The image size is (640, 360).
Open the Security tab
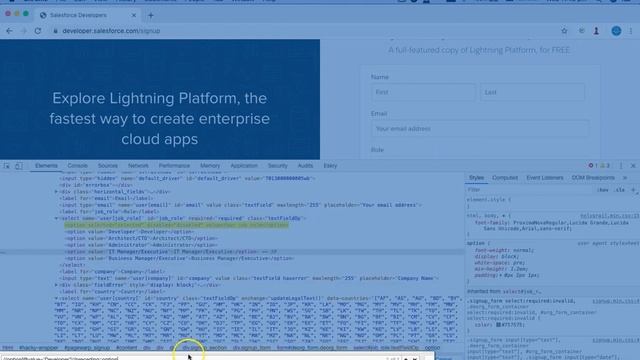pos(278,166)
